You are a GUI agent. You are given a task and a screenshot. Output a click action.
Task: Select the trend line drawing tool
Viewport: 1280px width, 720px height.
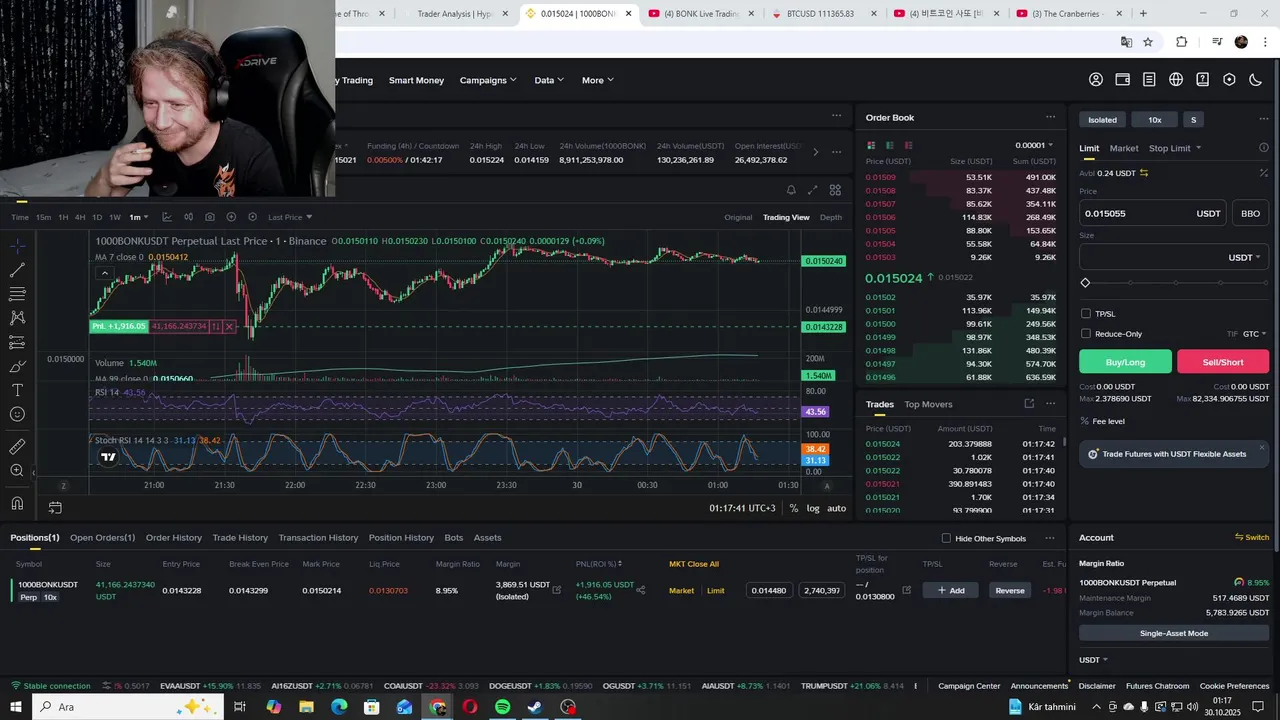17,270
